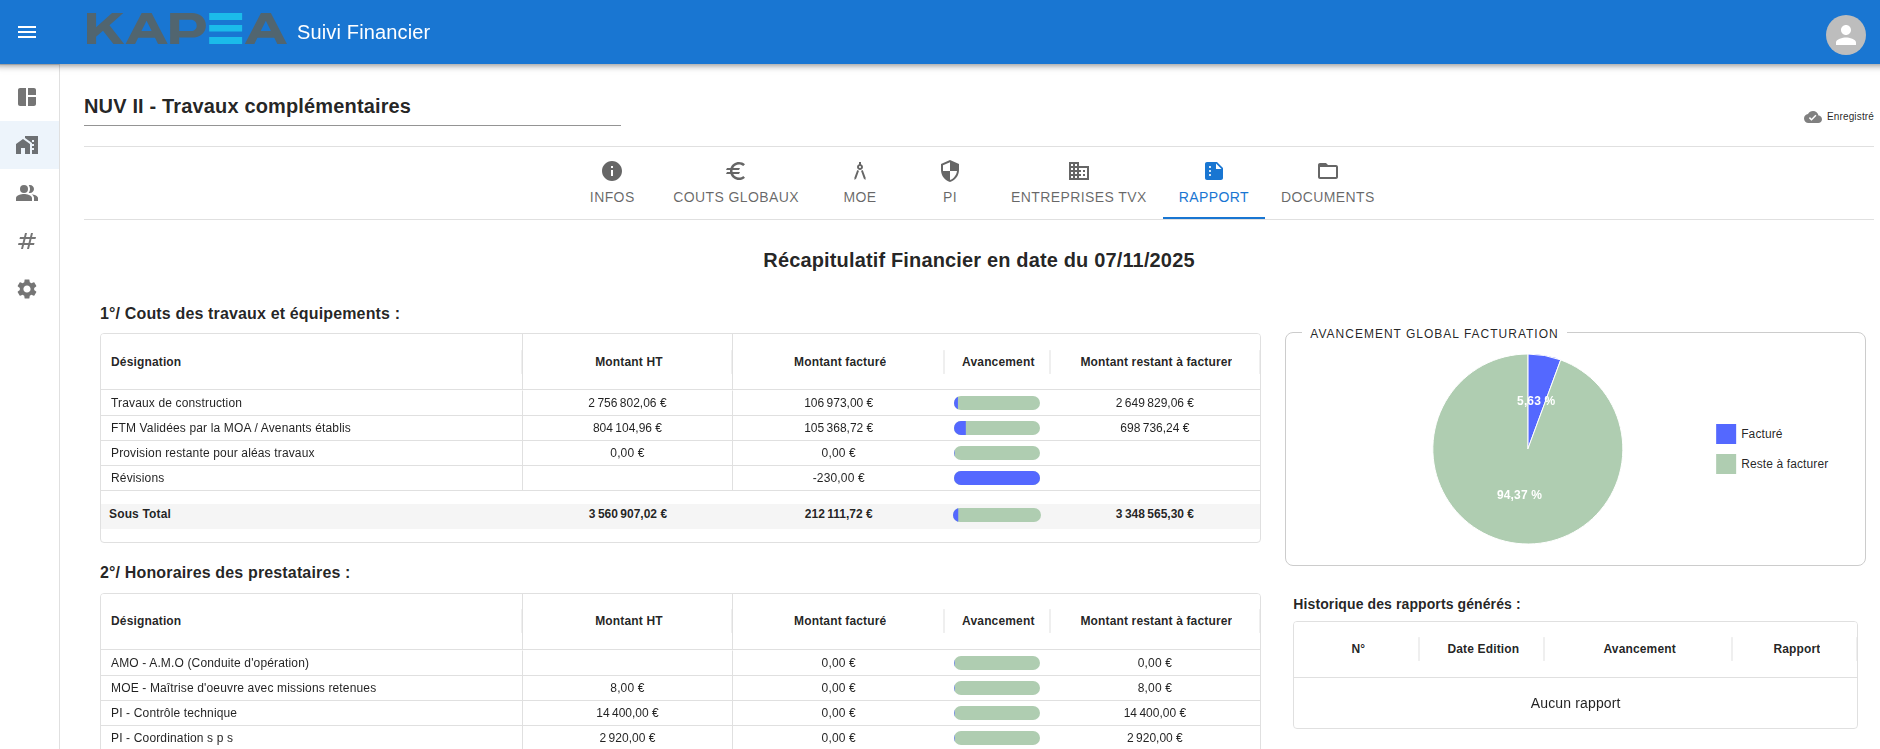Click the Aucun rapport message
The width and height of the screenshot is (1880, 749).
[1575, 703]
